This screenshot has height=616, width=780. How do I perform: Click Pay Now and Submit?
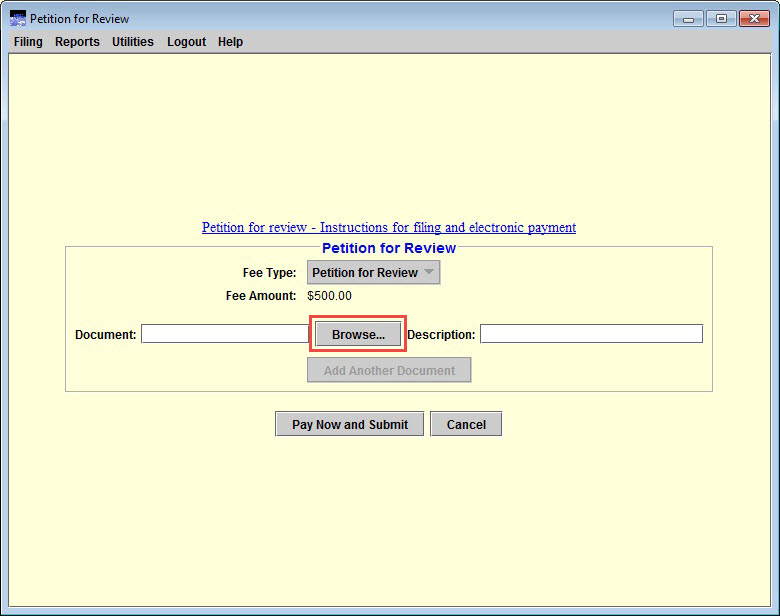(349, 424)
